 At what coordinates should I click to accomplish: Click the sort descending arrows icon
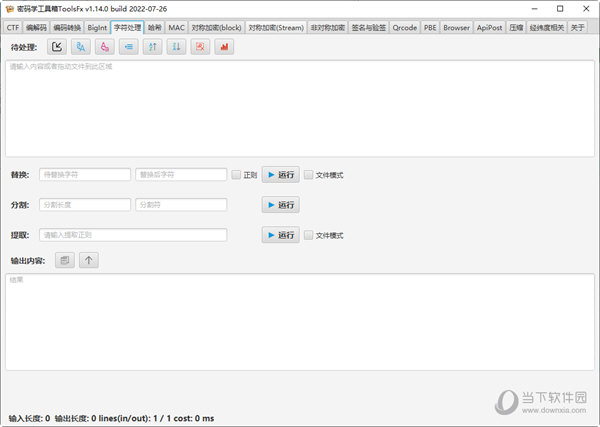176,47
